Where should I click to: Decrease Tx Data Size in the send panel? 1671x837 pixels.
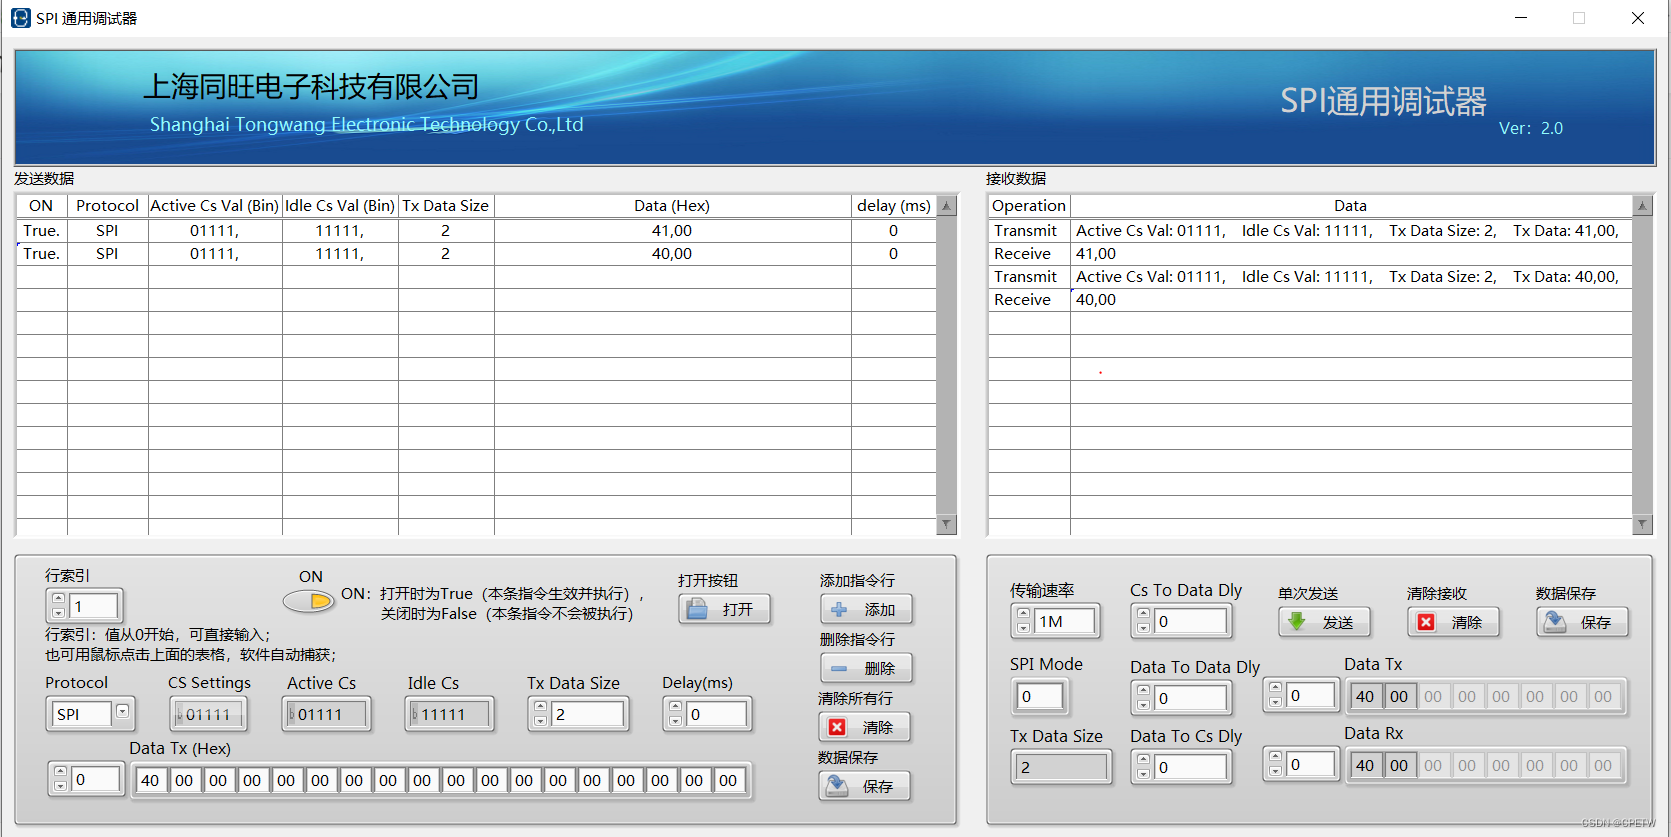540,721
